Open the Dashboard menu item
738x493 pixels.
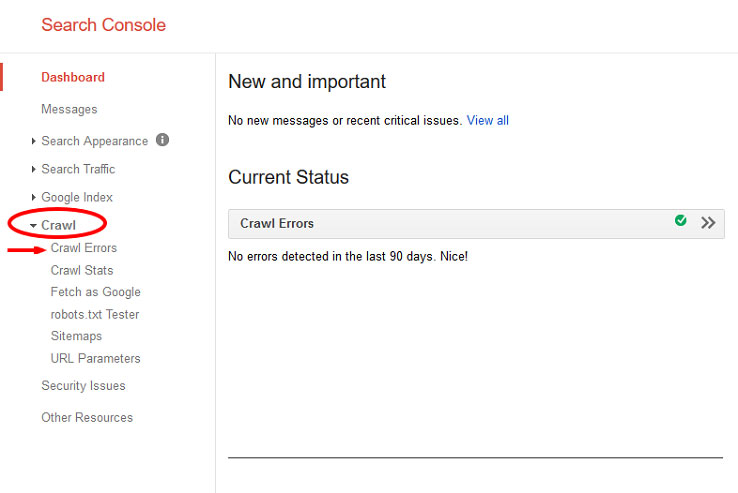click(73, 77)
